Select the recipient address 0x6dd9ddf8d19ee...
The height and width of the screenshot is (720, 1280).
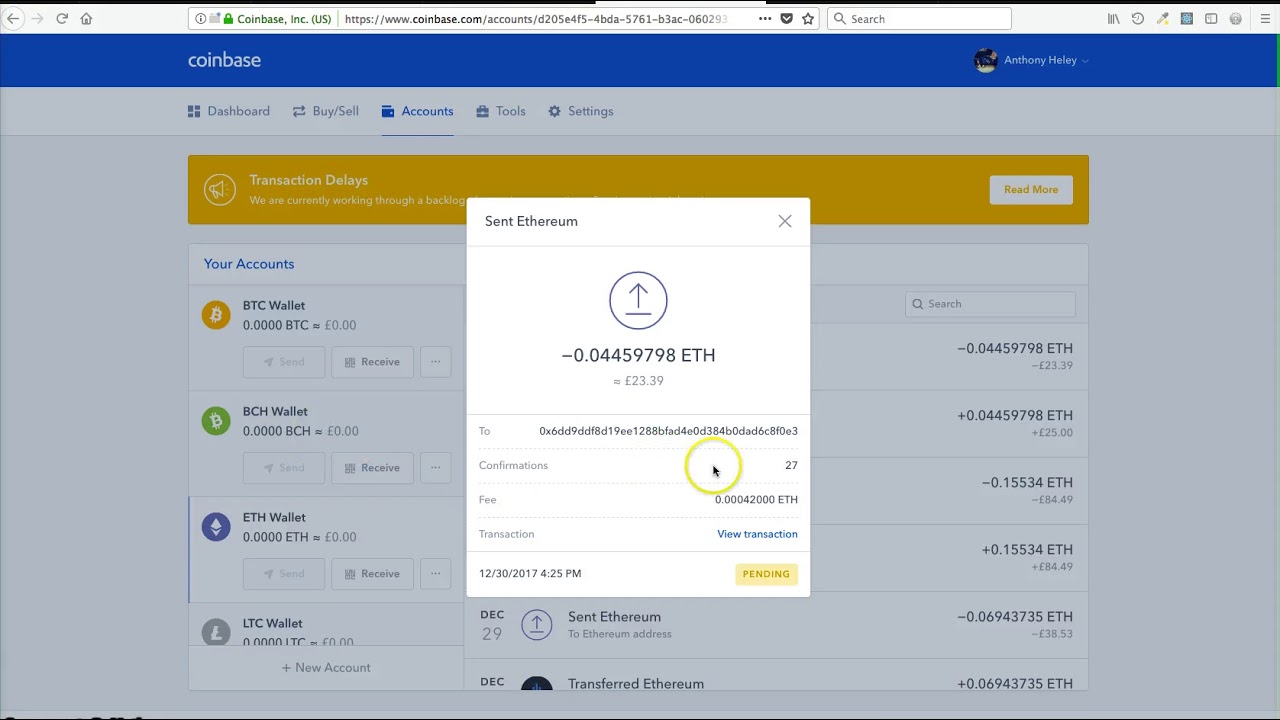tap(668, 431)
